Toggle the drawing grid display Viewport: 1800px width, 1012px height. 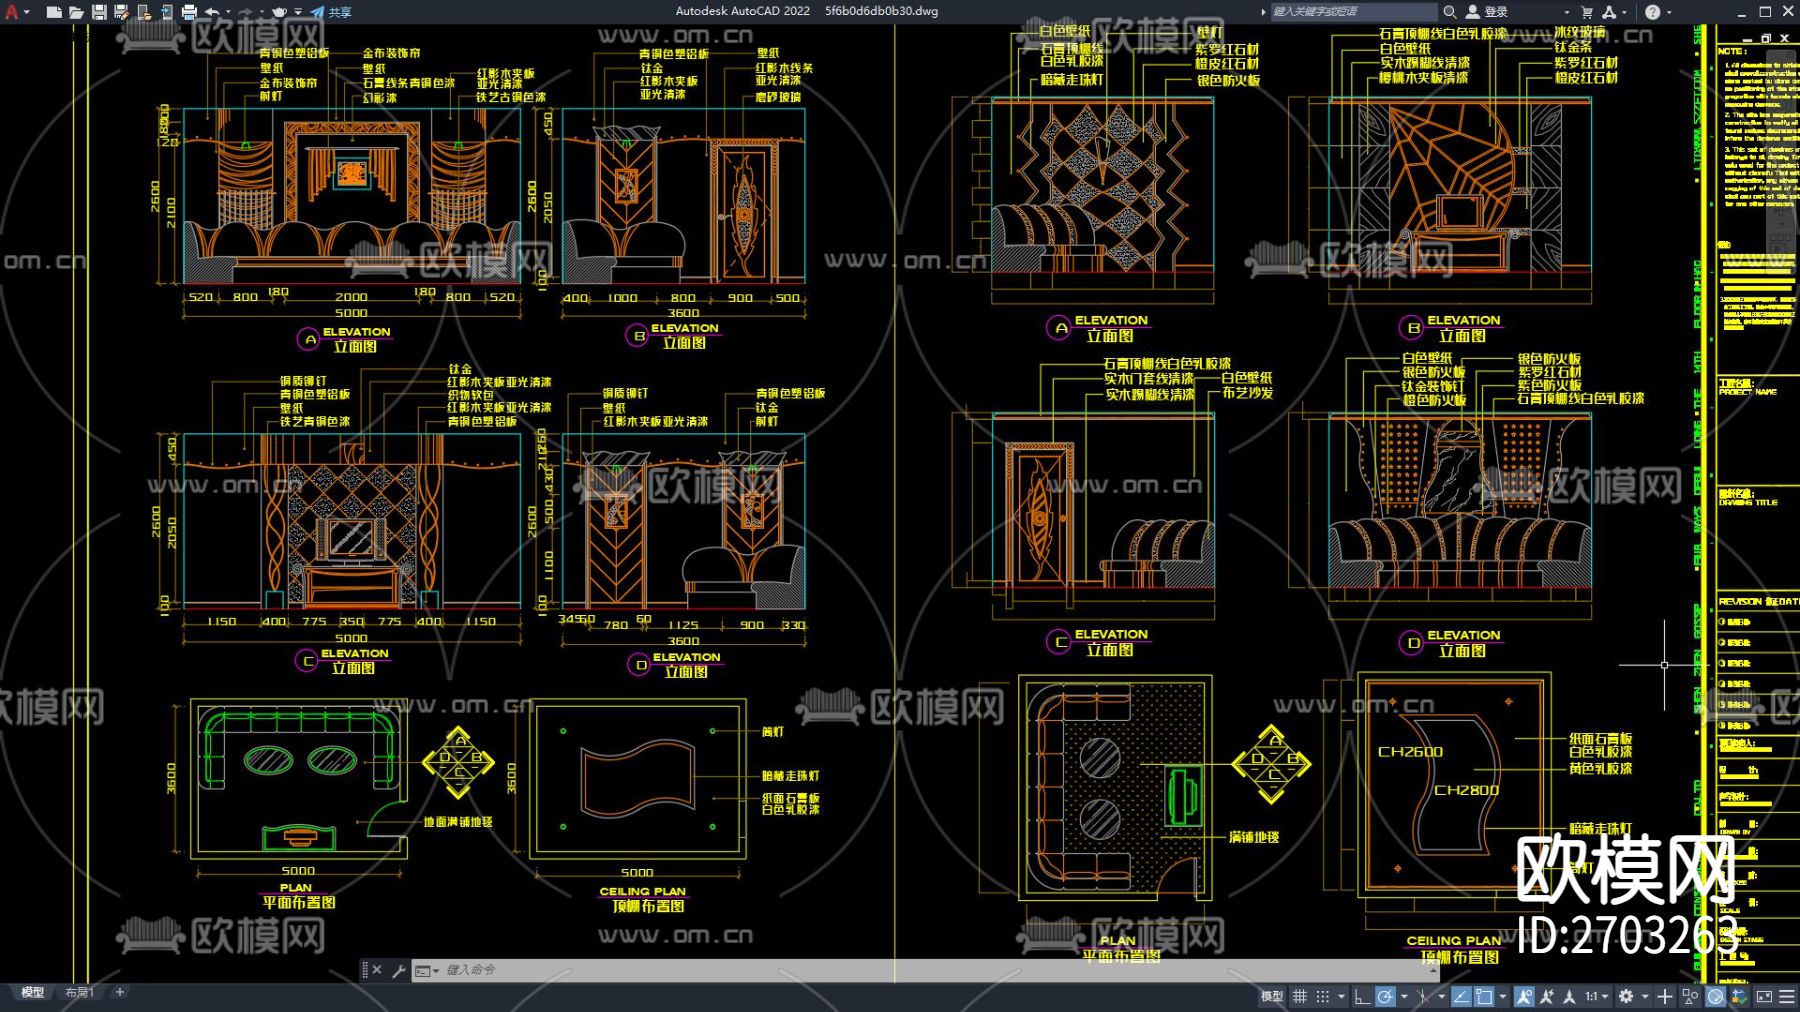tap(1300, 996)
